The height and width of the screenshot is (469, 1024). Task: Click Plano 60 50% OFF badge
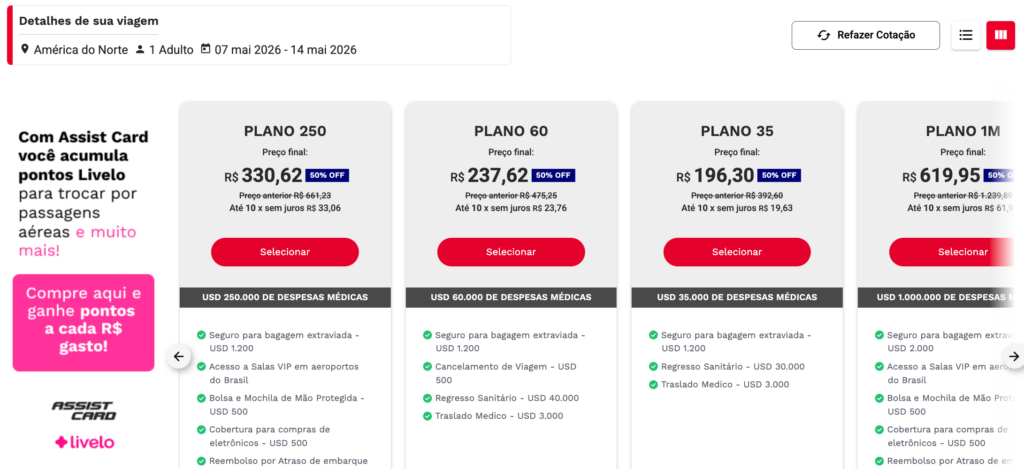[554, 175]
